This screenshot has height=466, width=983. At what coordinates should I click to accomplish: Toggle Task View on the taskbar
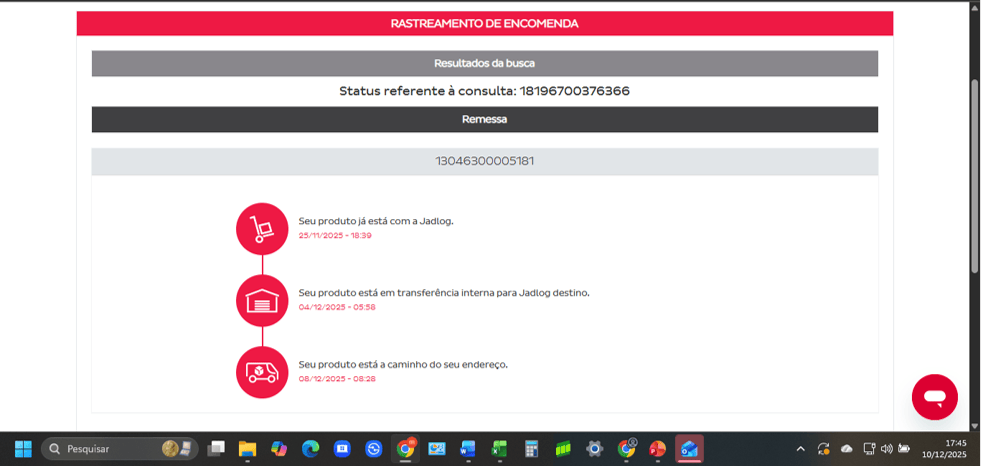coord(216,449)
